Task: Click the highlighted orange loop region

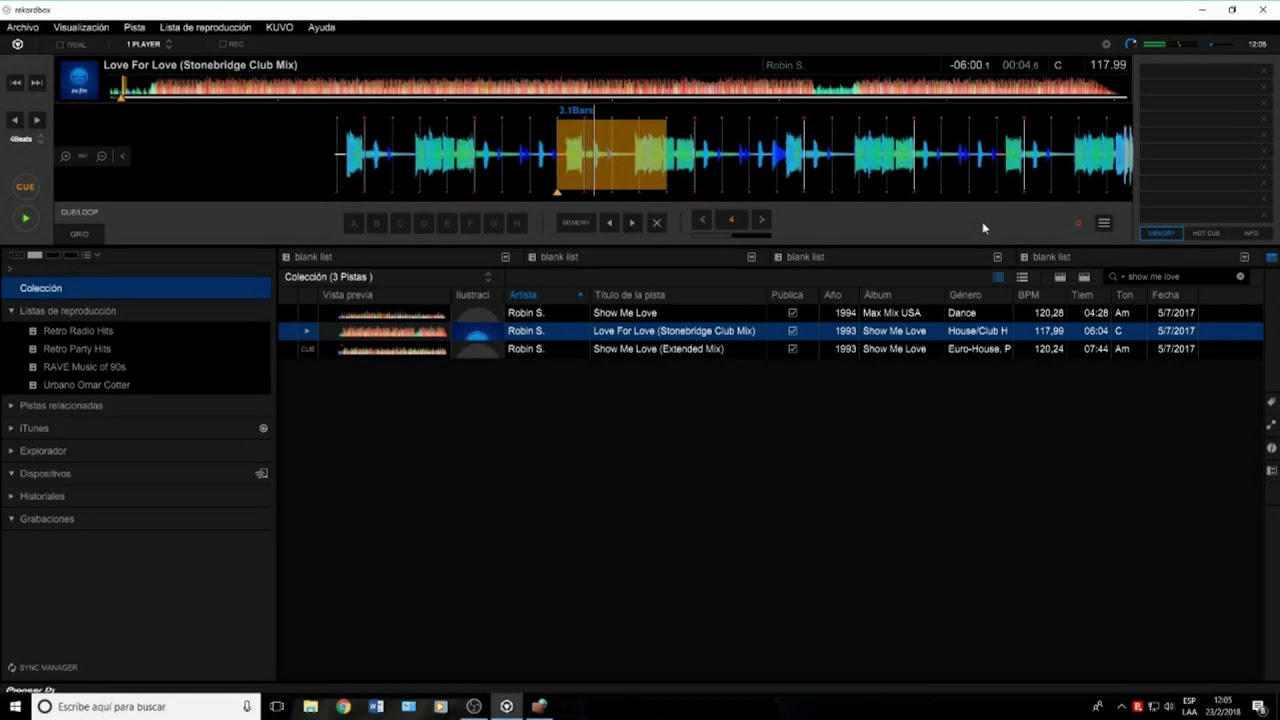Action: tap(612, 155)
